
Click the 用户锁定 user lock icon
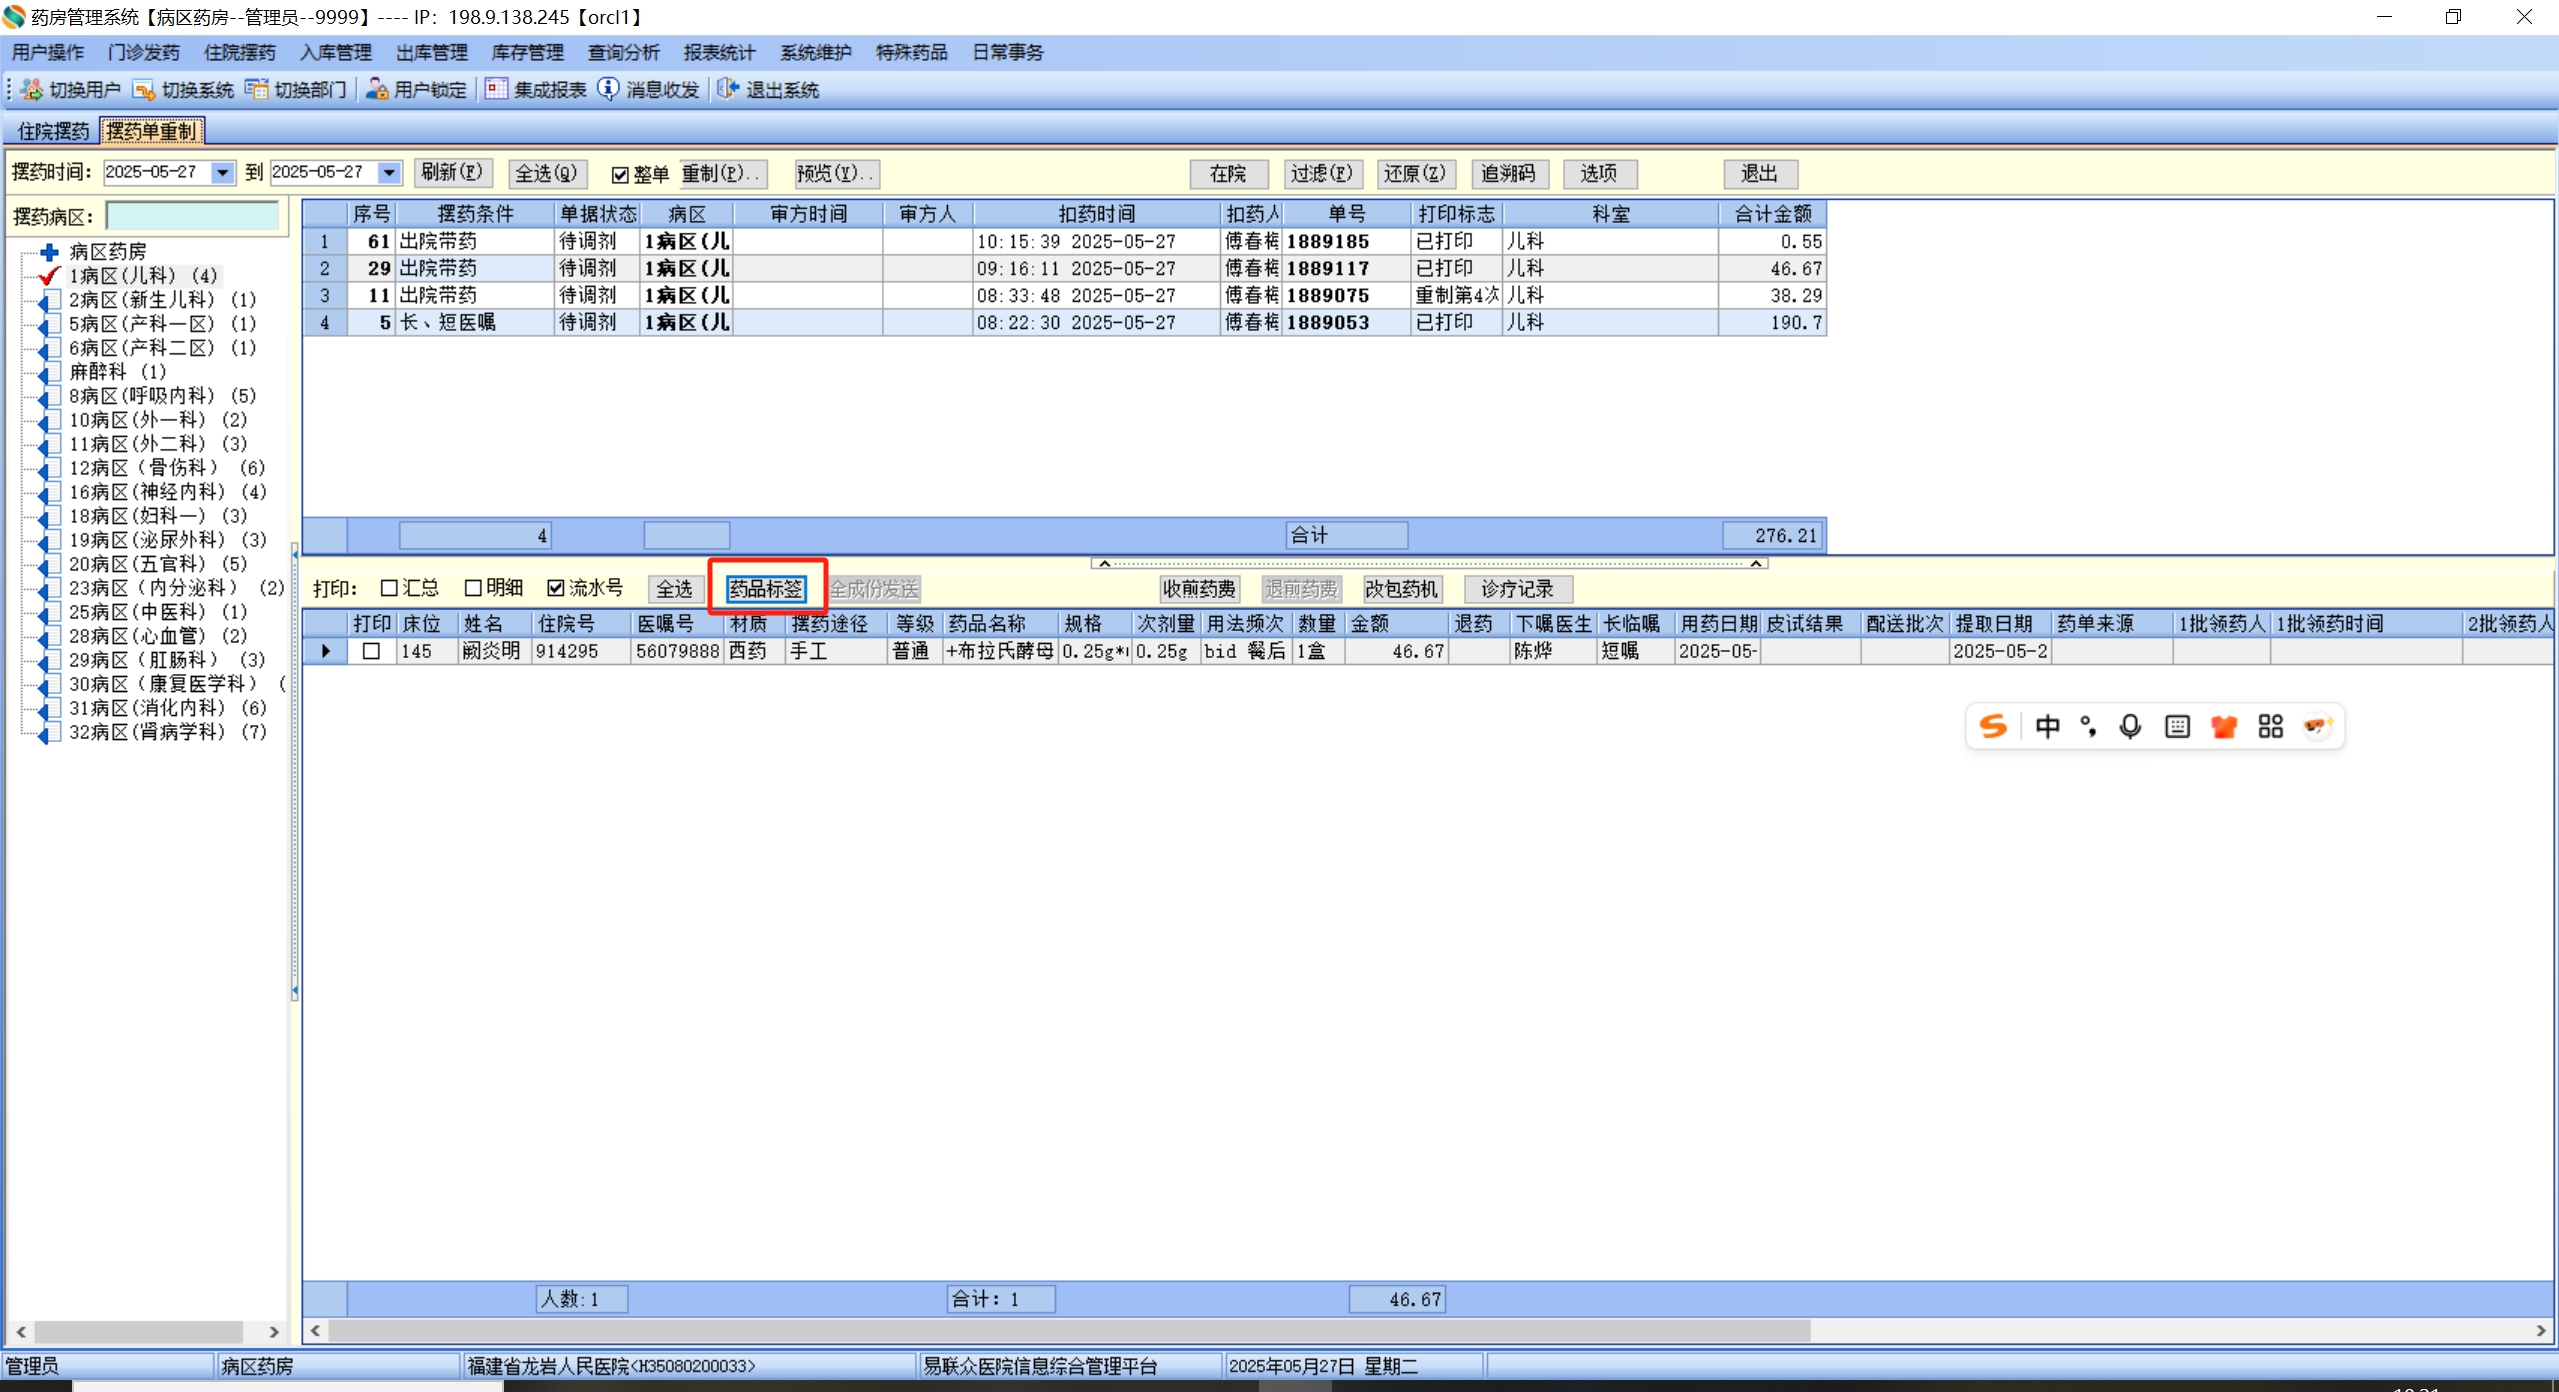377,90
